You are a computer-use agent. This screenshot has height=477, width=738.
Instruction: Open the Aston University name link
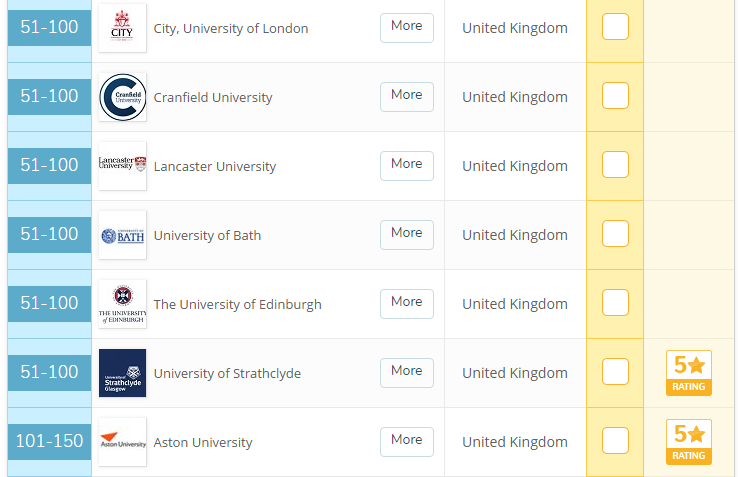click(203, 443)
